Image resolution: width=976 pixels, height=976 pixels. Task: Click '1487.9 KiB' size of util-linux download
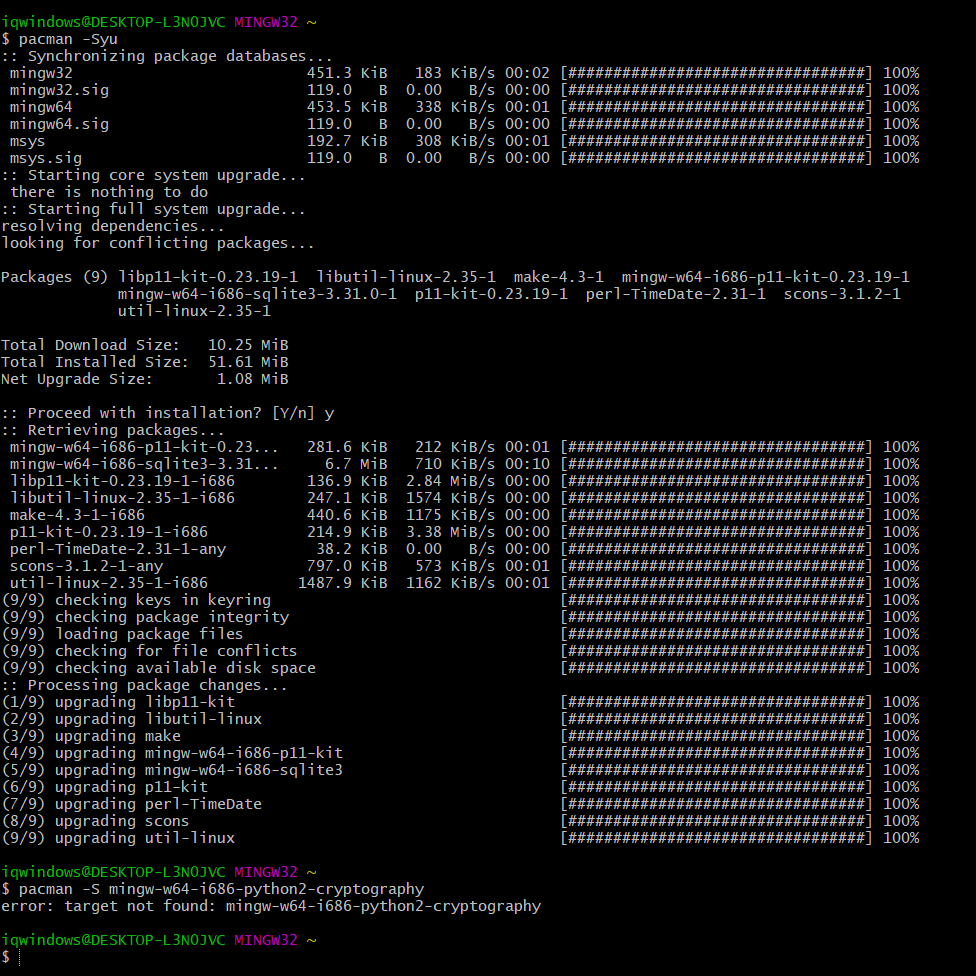(342, 583)
